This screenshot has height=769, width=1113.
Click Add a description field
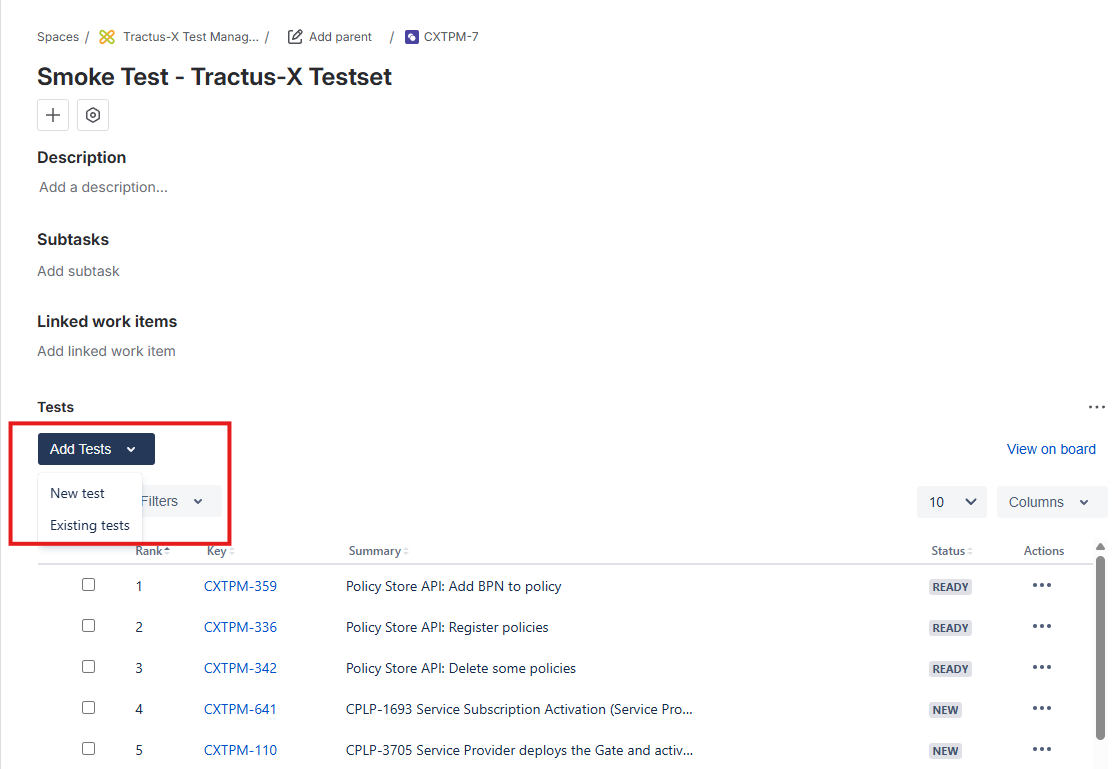[x=104, y=187]
